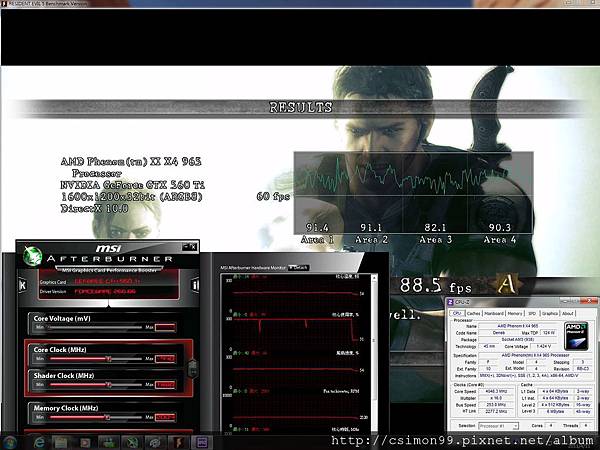
Task: Click the Area 1 score 91.4
Action: coord(317,228)
